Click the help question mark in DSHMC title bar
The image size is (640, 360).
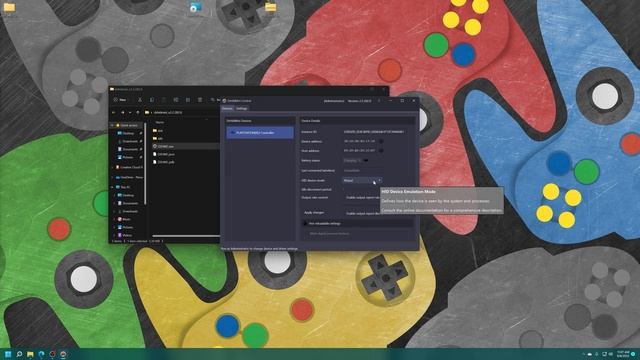[x=379, y=100]
